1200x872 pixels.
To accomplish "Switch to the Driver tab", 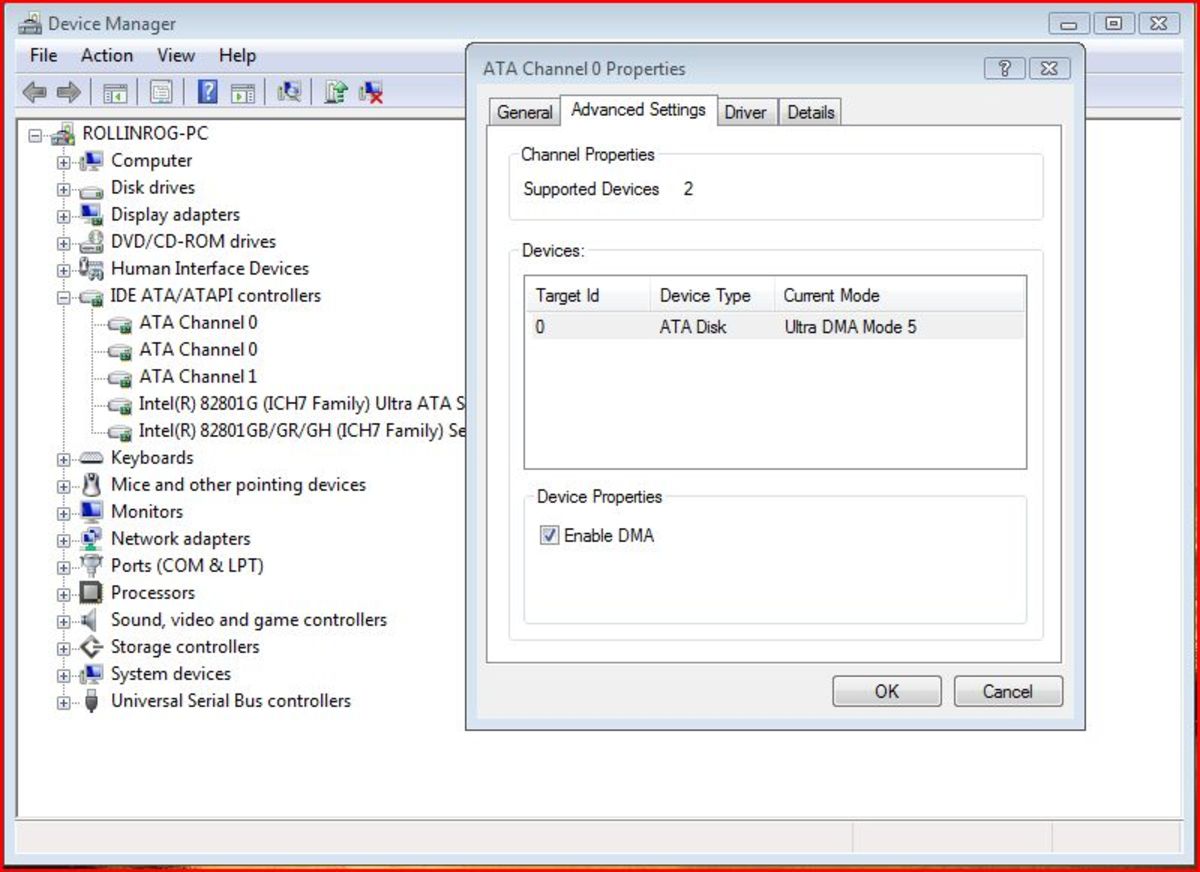I will [746, 111].
